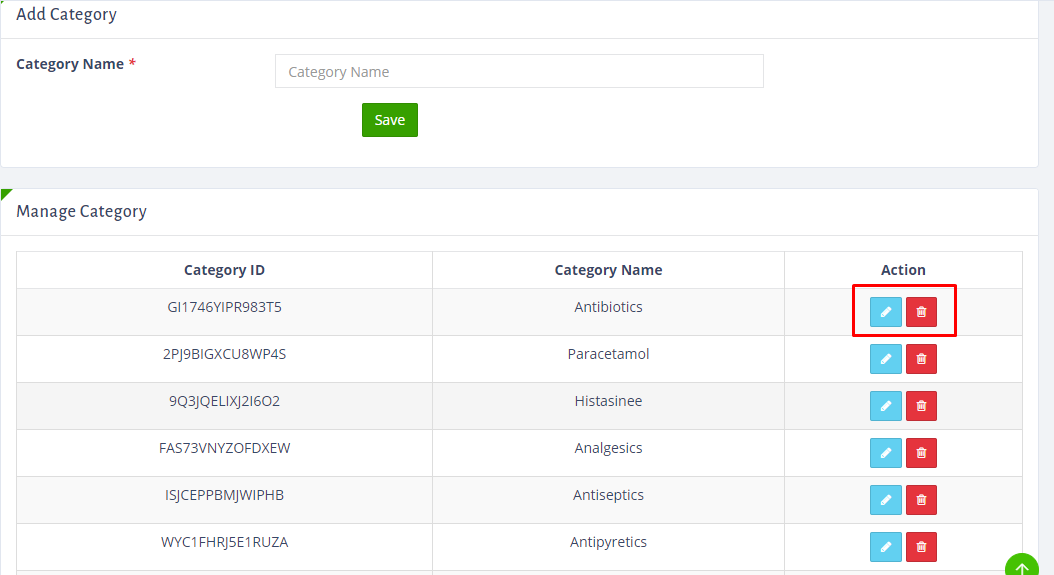Edit the Antipyretics category
The image size is (1054, 575).
[x=885, y=547]
